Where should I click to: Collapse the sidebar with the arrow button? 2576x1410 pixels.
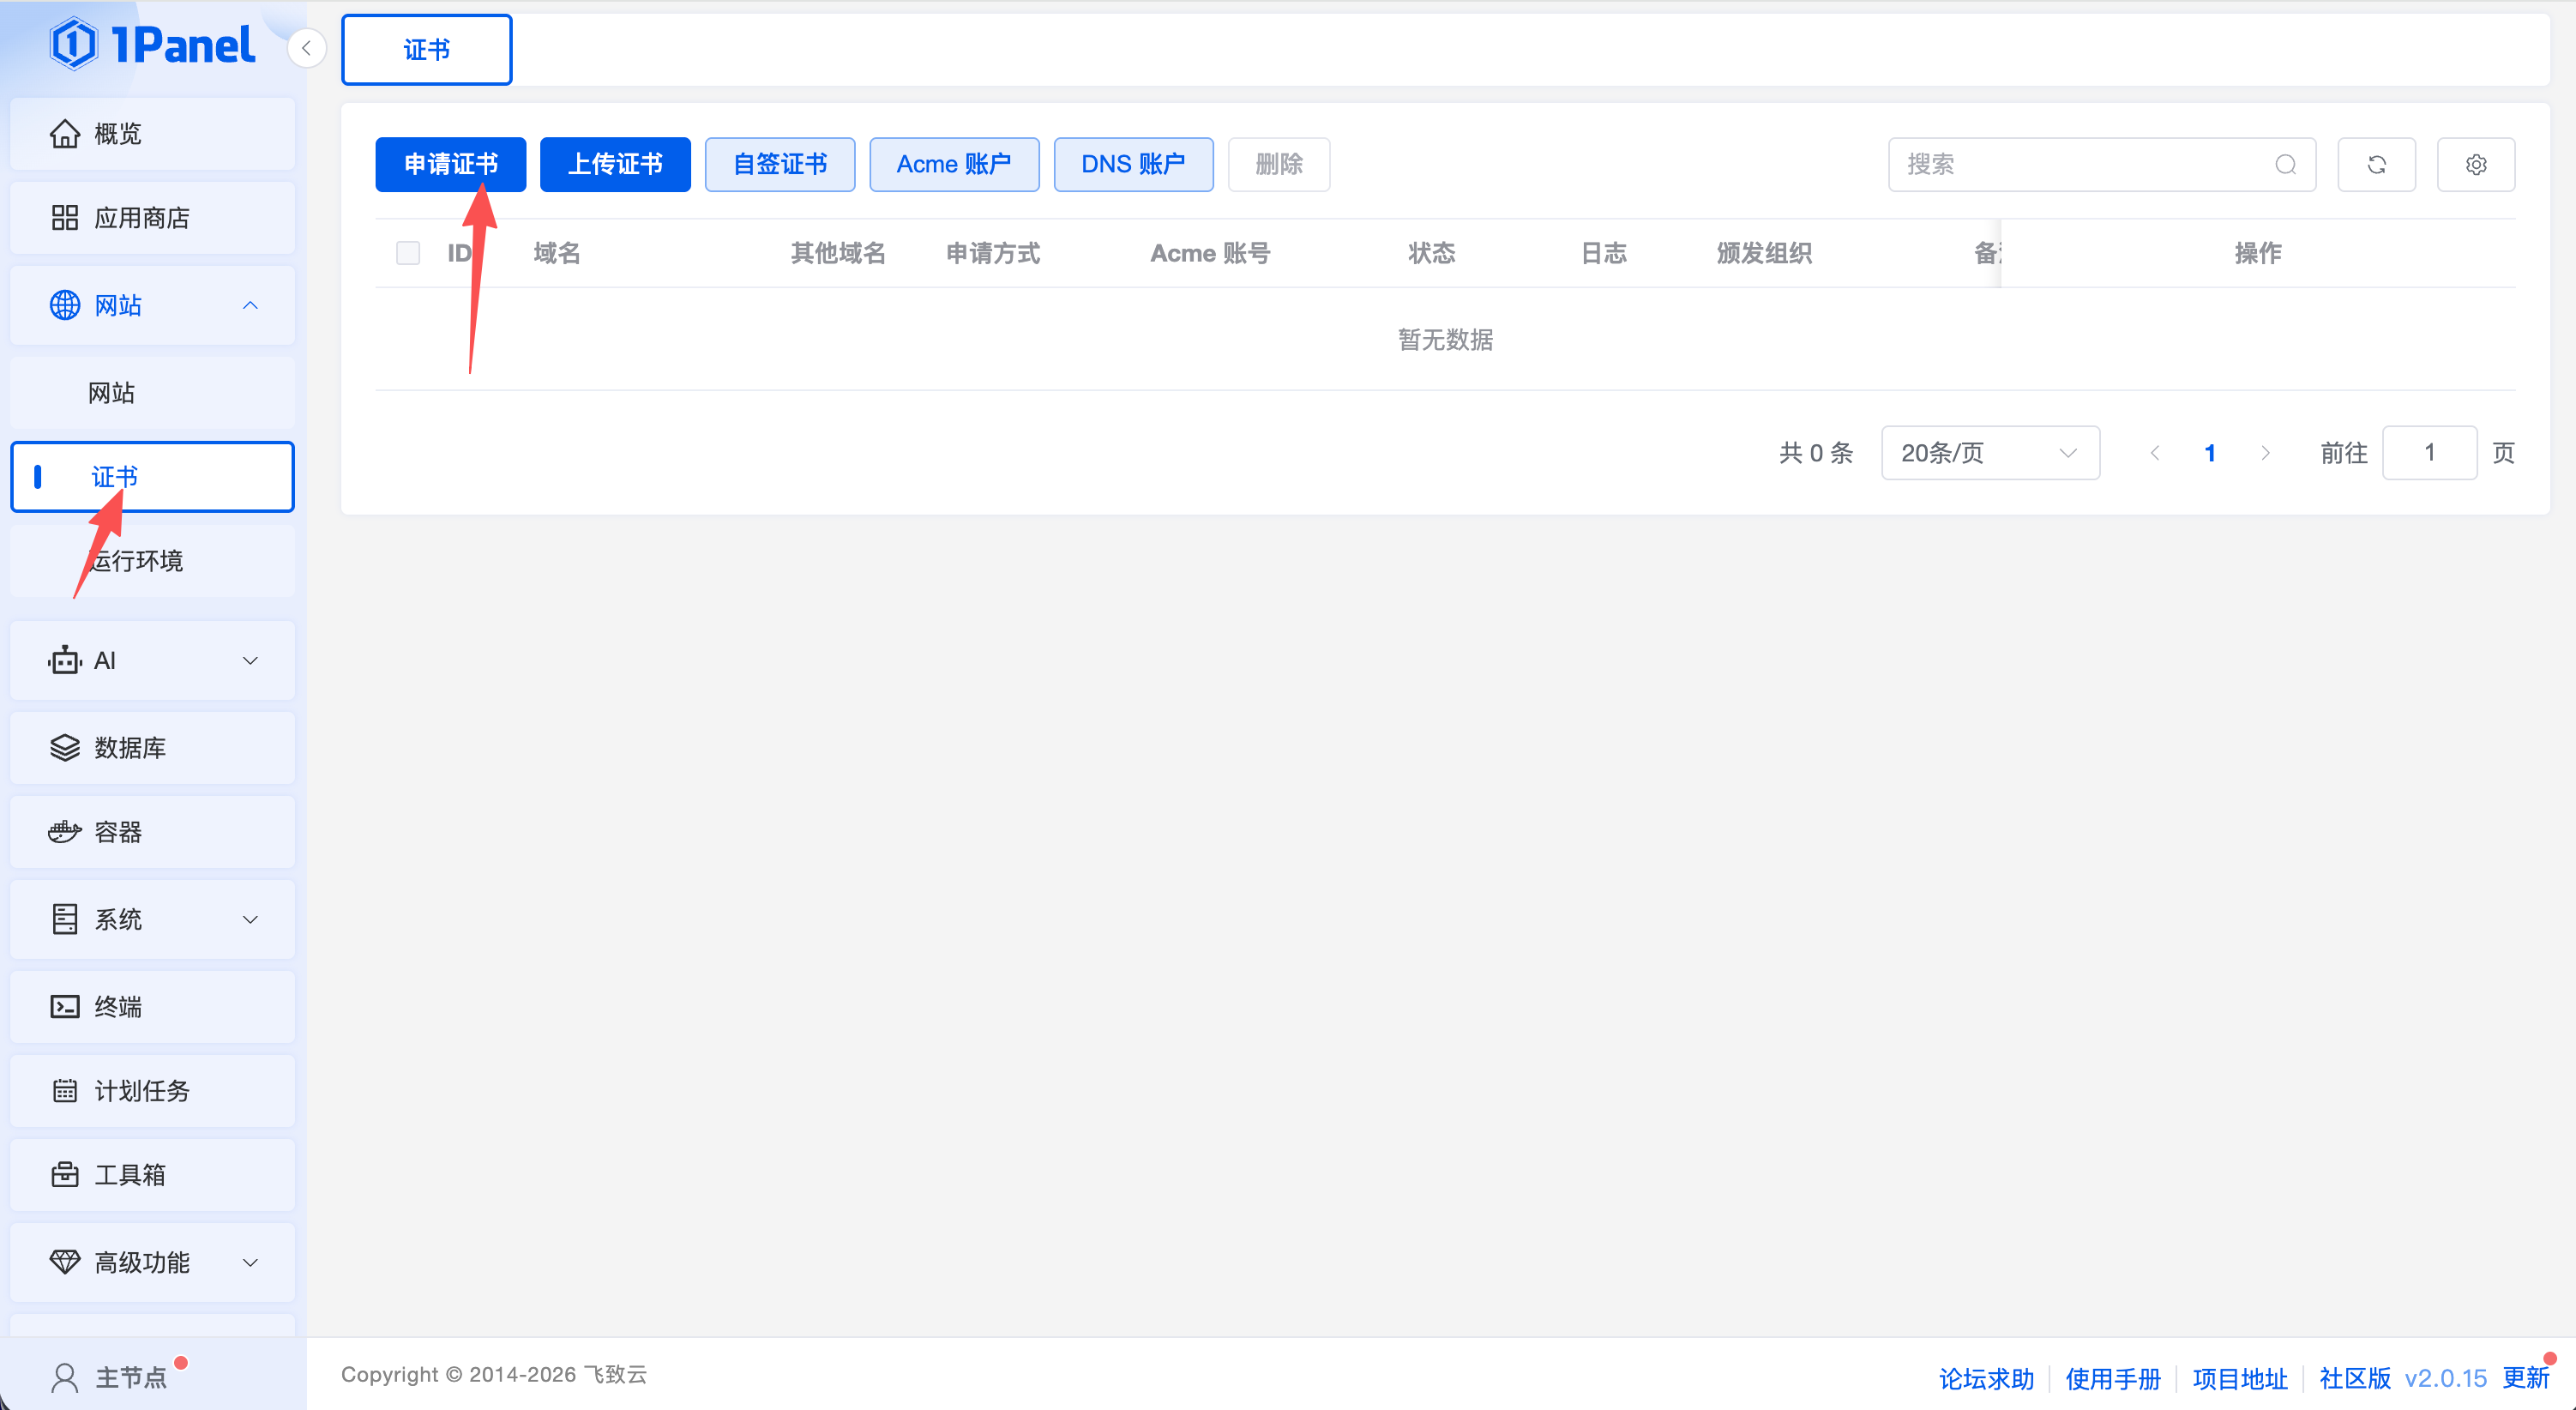[307, 48]
